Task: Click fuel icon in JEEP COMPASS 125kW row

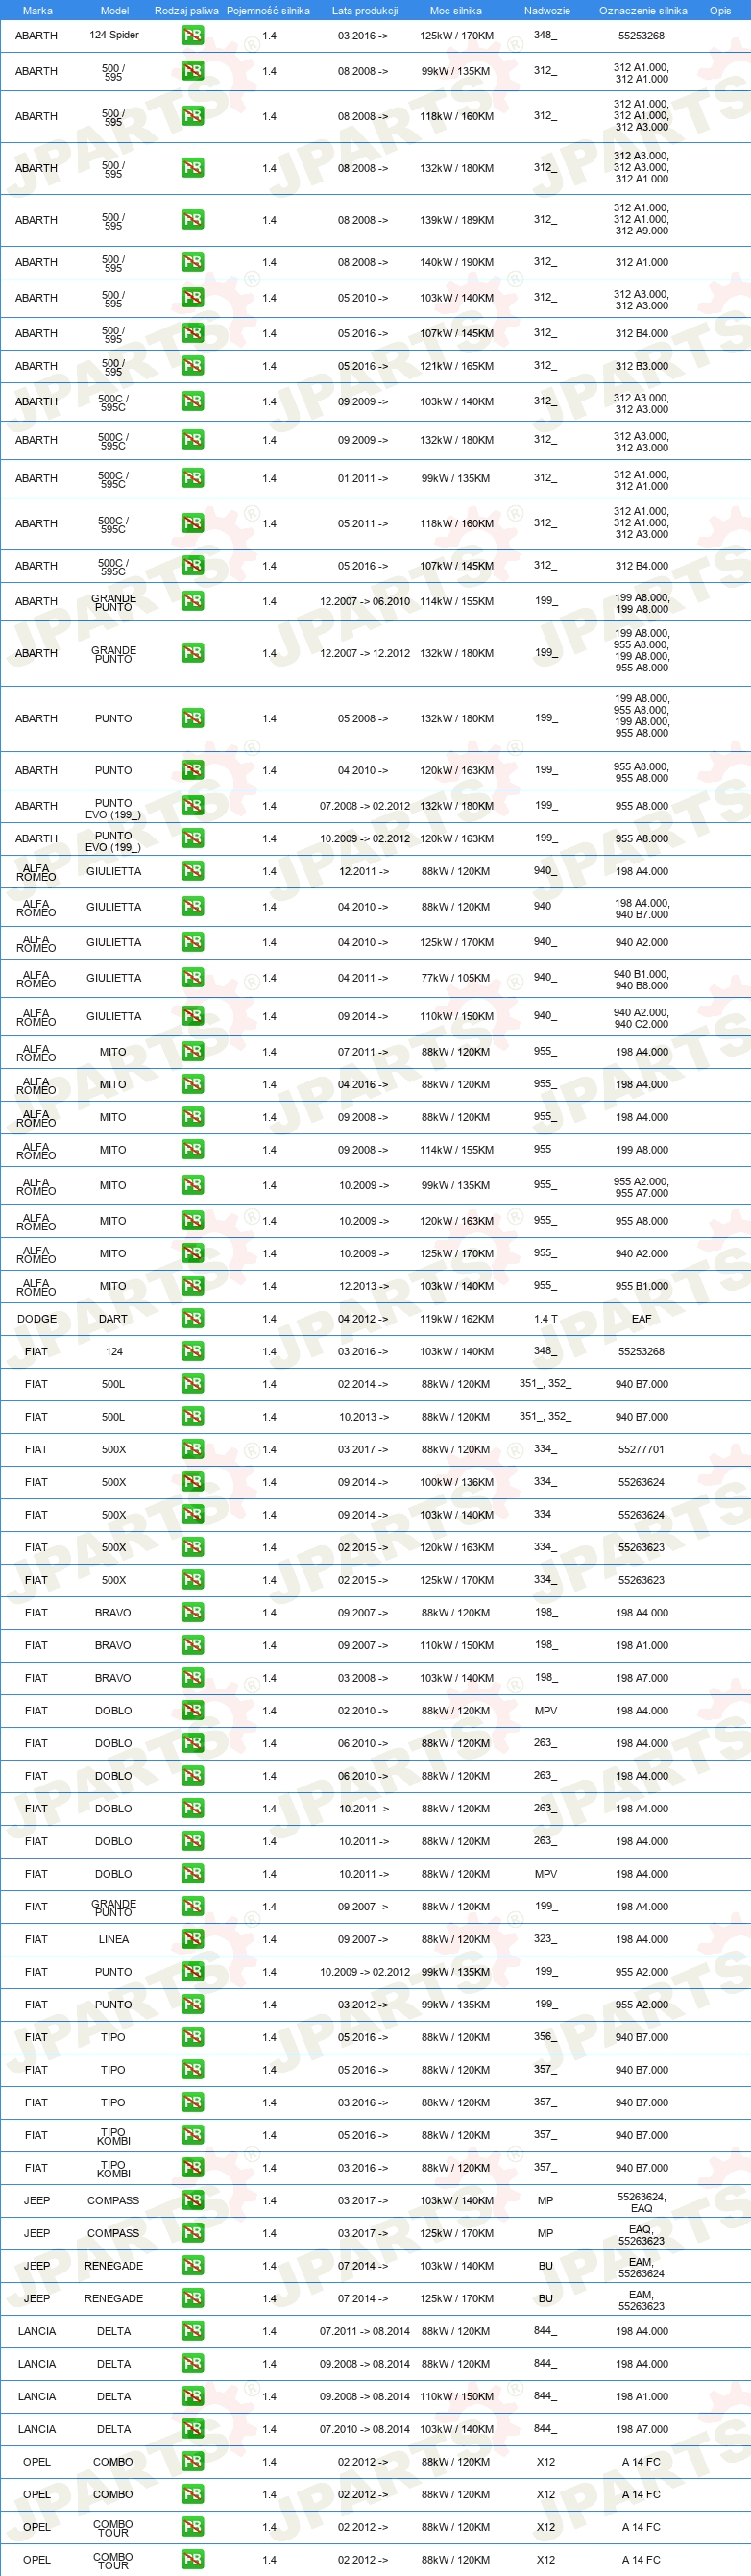Action: click(192, 2232)
